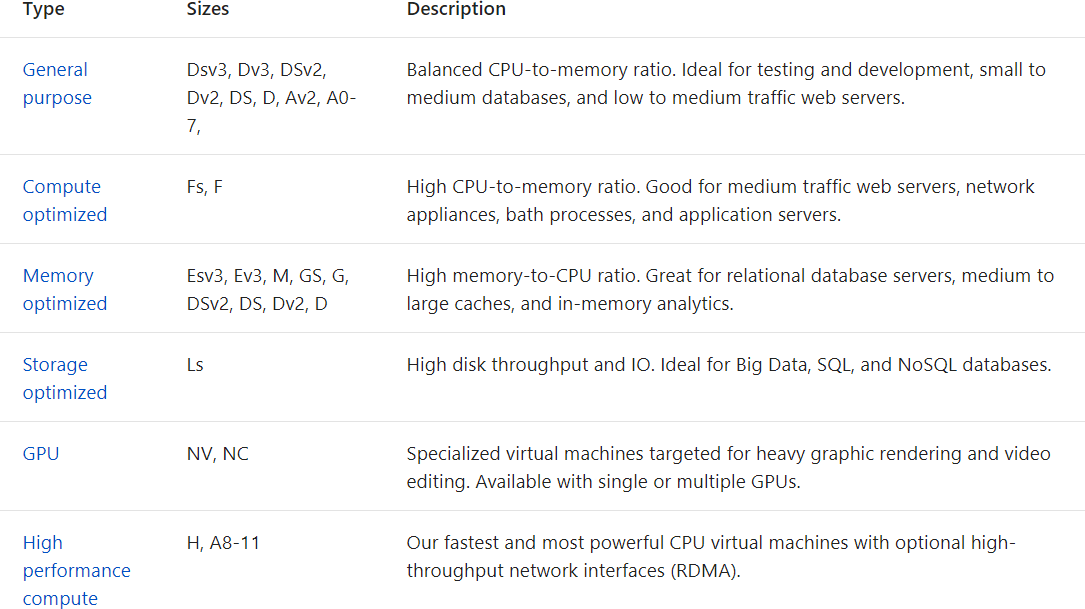The height and width of the screenshot is (609, 1085).
Task: Click the Specialized virtual machines description
Action: tap(728, 467)
